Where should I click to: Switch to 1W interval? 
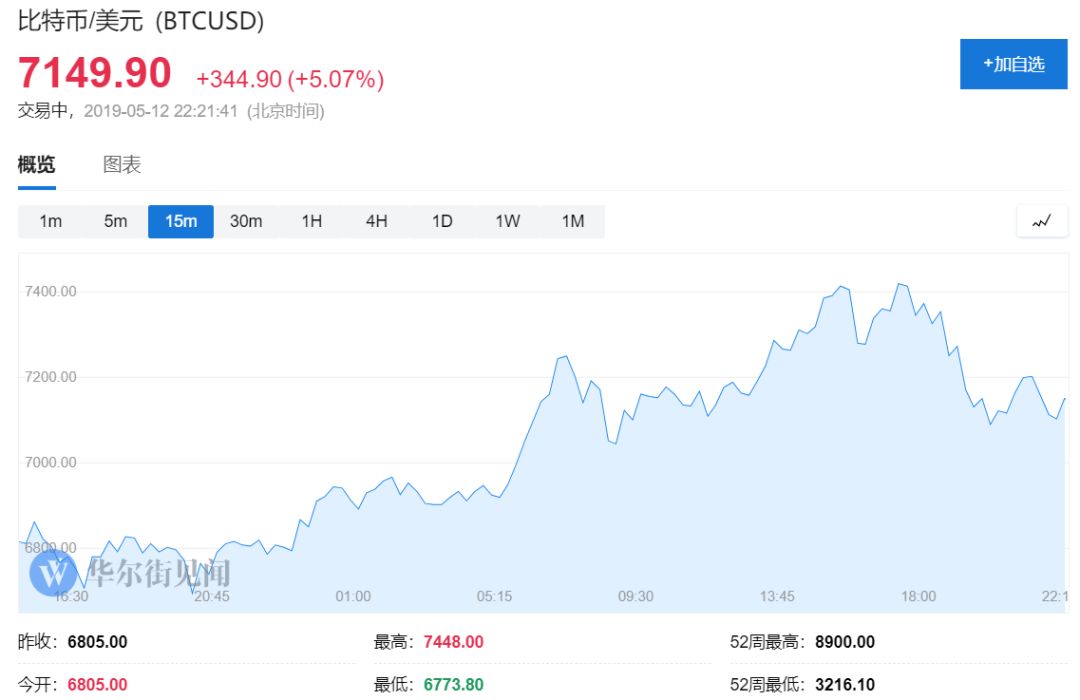click(x=507, y=221)
